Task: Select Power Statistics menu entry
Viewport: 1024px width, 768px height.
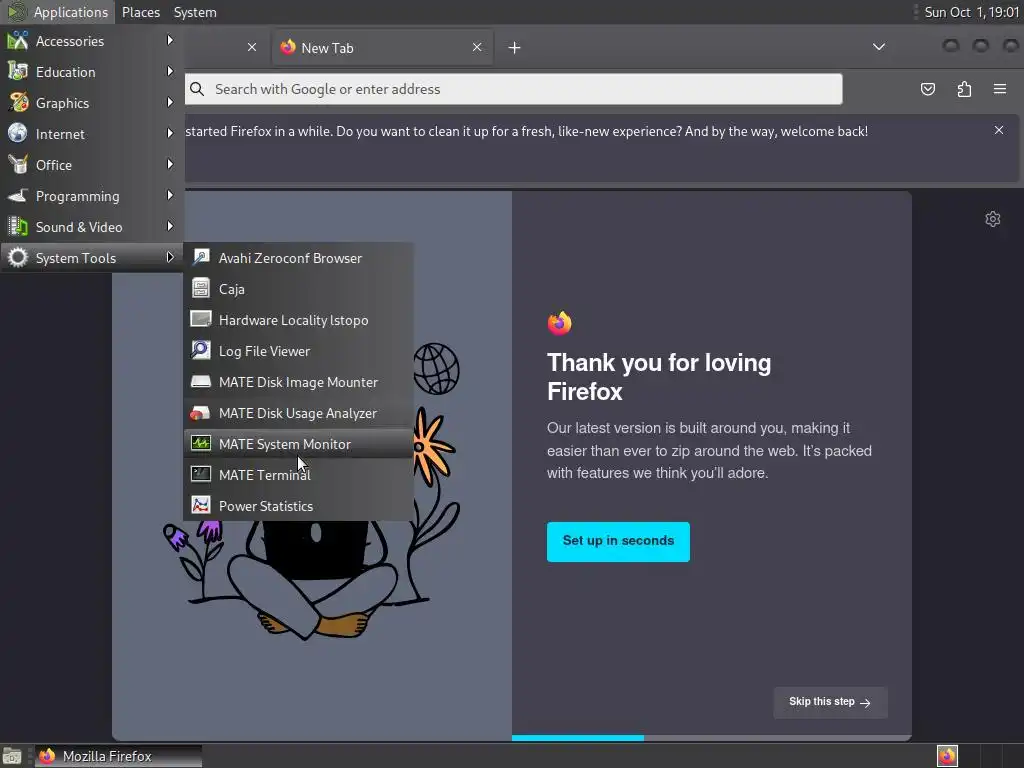Action: coord(298,505)
